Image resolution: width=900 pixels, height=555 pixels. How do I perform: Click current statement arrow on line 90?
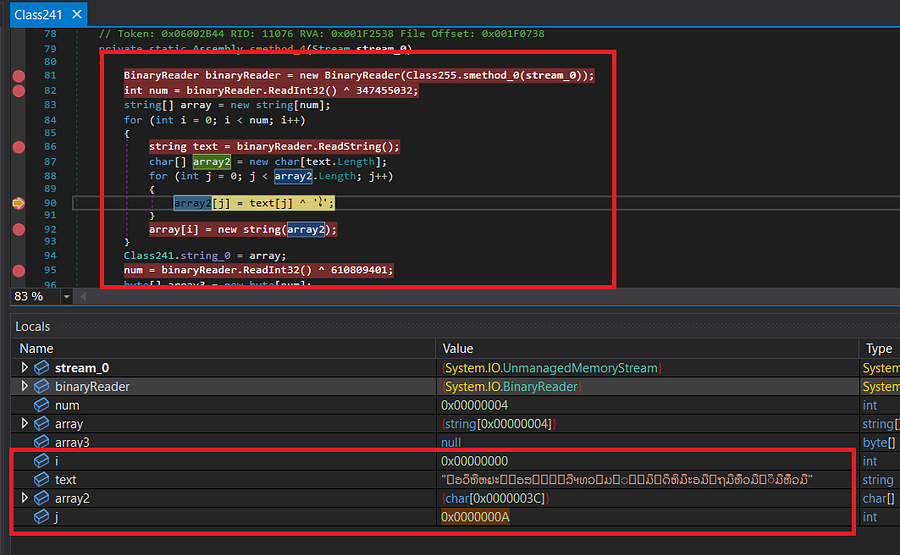(18, 203)
